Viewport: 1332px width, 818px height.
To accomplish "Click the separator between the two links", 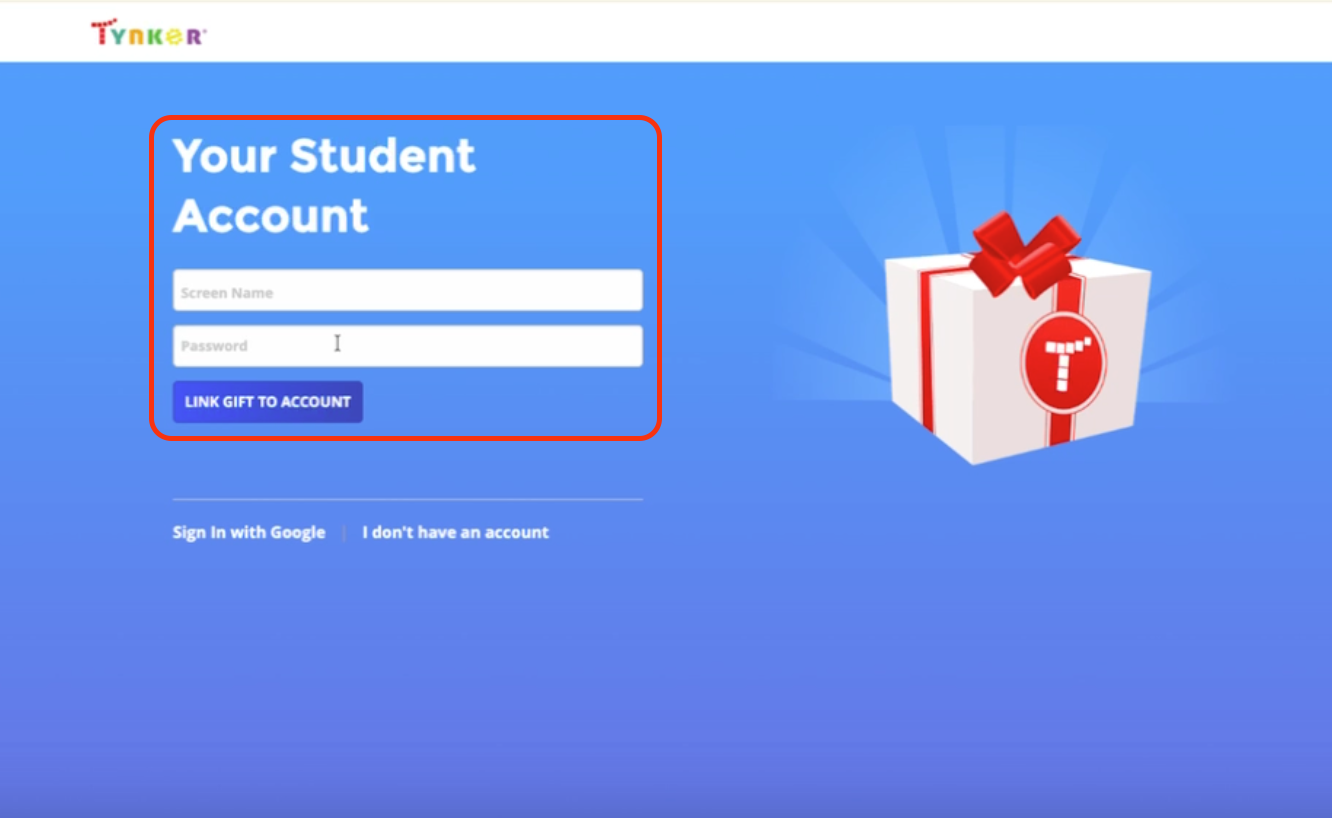I will 344,532.
